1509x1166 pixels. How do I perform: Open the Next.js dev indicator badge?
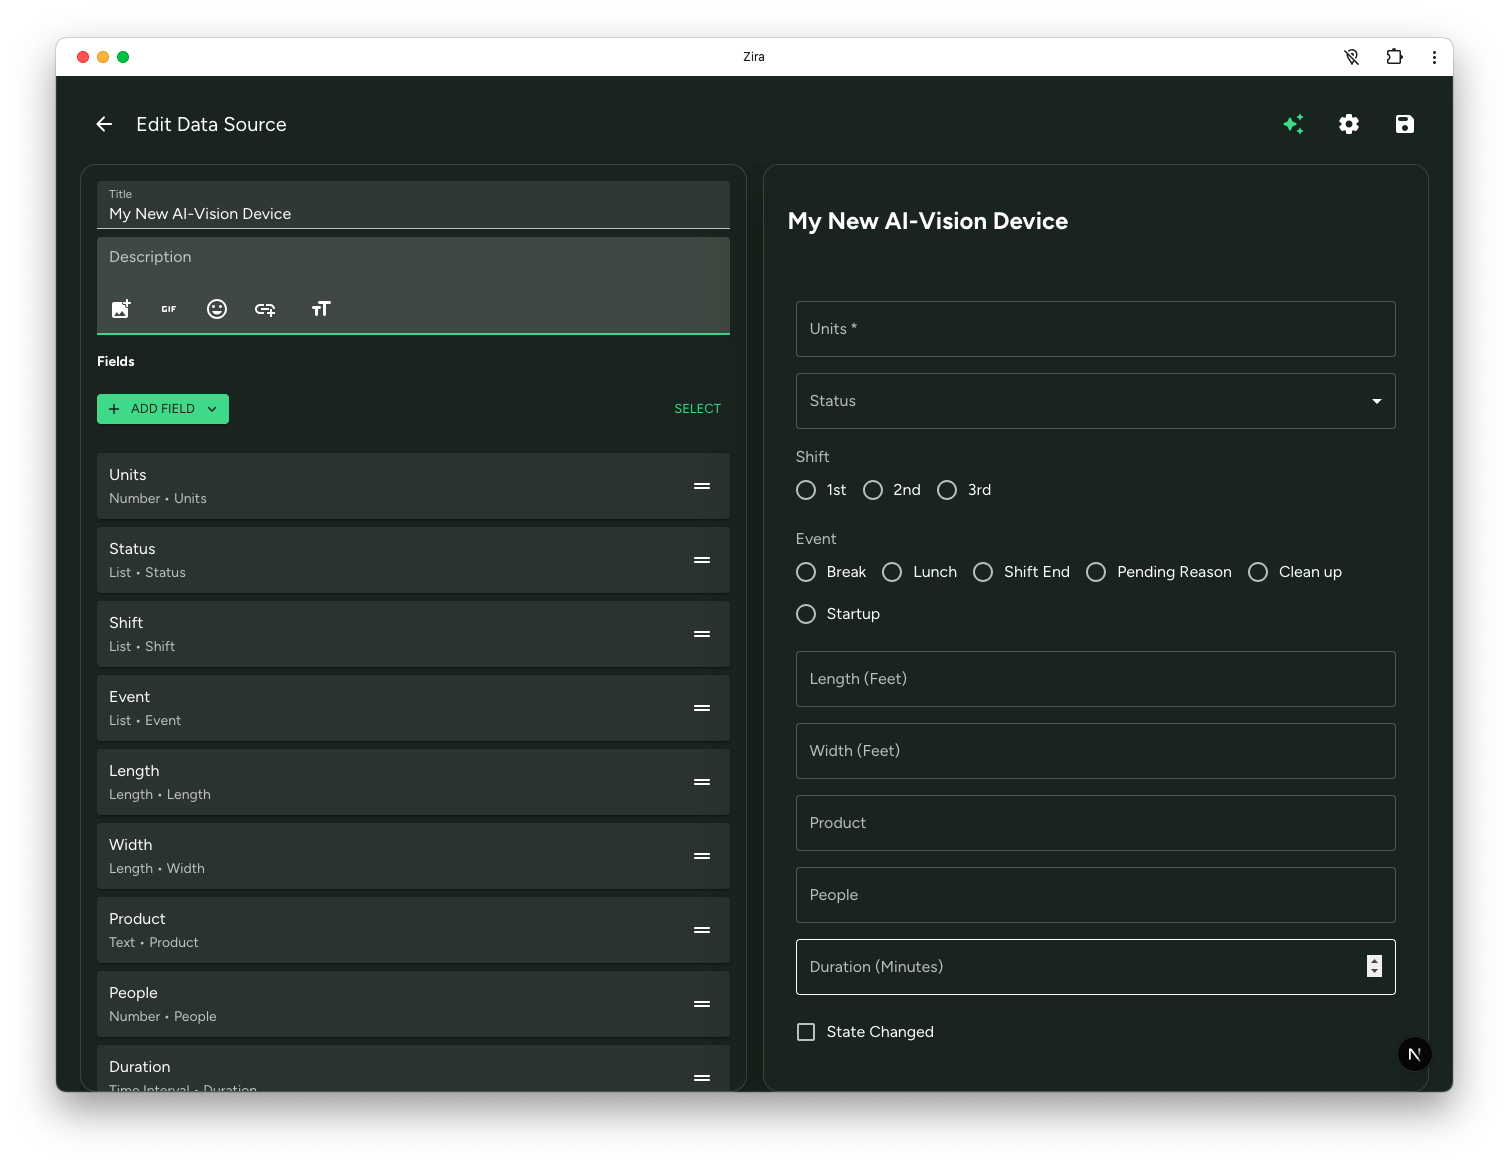(1414, 1054)
